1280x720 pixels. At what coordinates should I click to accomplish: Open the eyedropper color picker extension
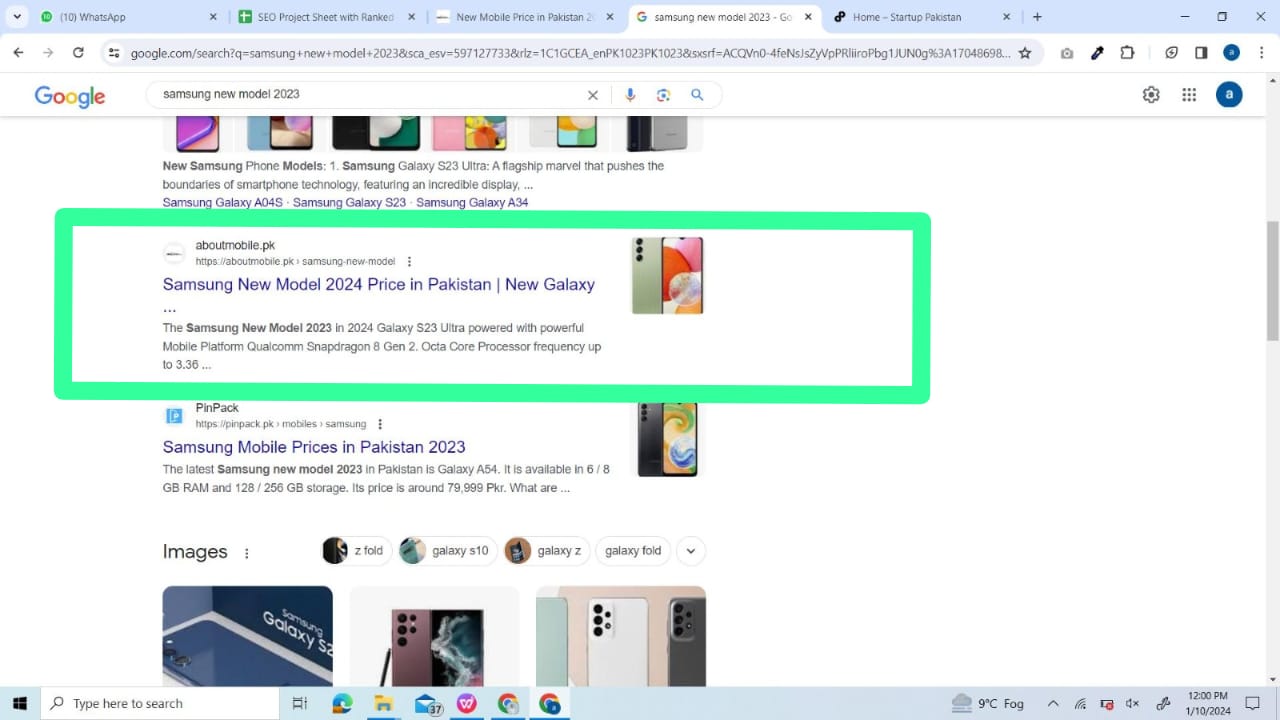pos(1097,53)
